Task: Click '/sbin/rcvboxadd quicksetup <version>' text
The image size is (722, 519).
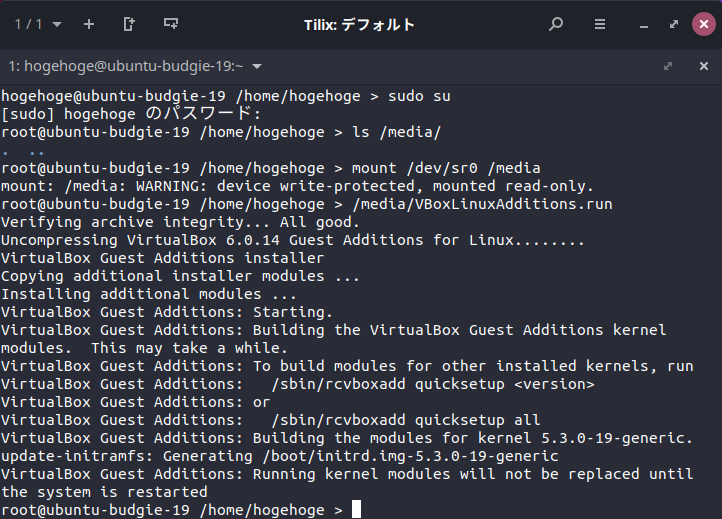Action: click(x=433, y=384)
